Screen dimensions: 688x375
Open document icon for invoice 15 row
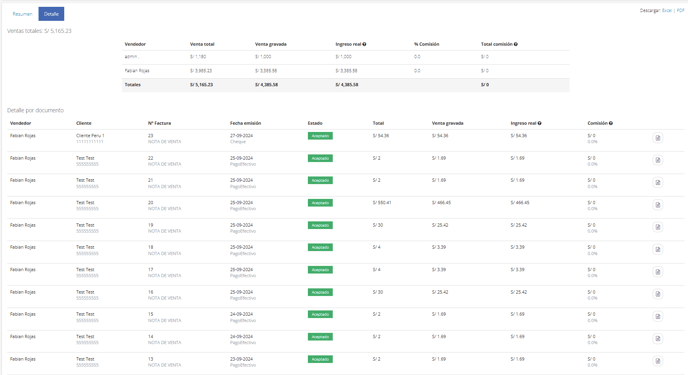pos(657,316)
